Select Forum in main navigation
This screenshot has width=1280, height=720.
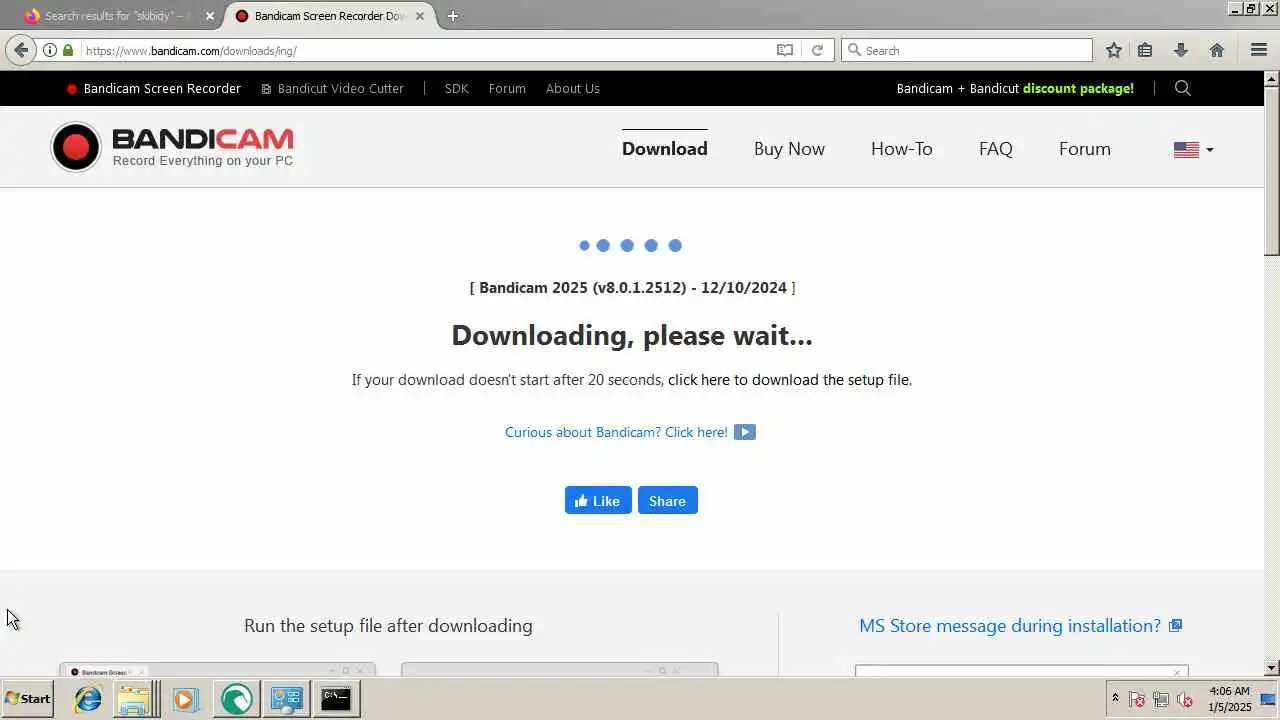(1084, 149)
